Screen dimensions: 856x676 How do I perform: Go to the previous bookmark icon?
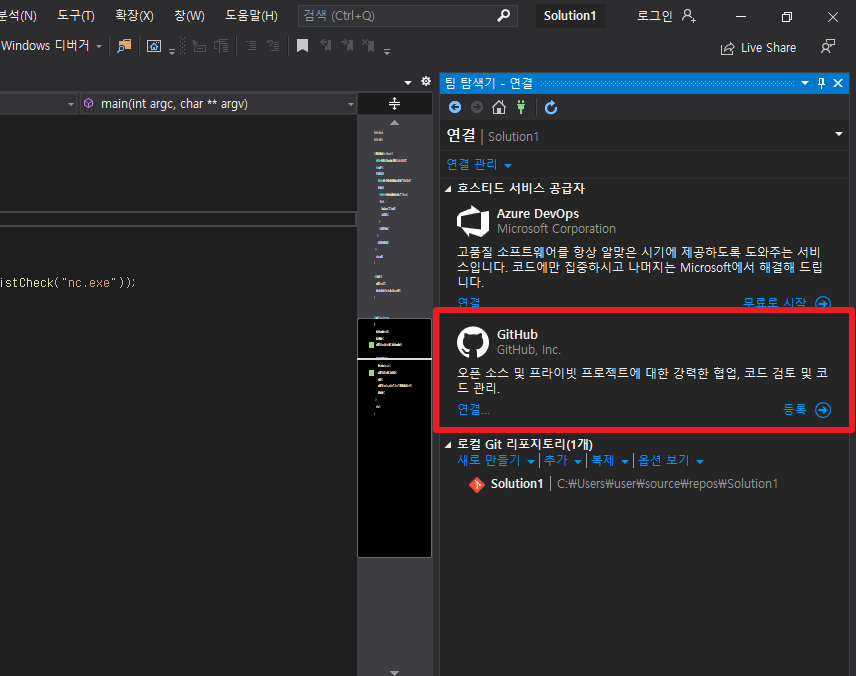326,46
